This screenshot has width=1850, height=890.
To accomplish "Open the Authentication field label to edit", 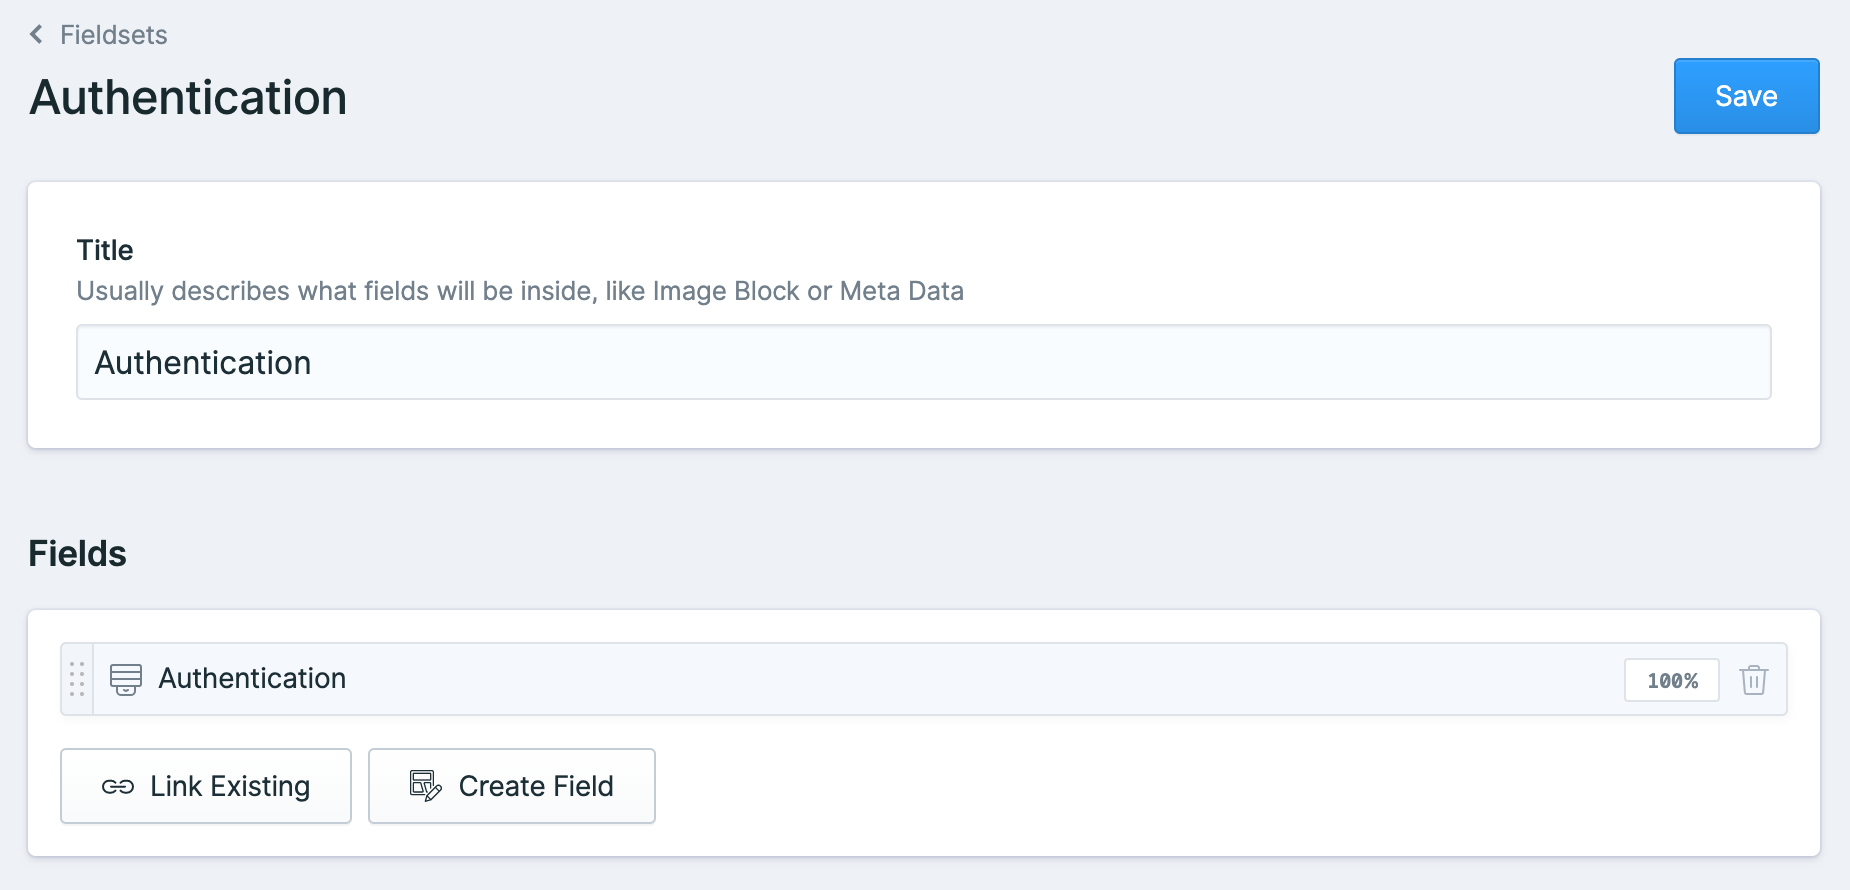I will [252, 678].
